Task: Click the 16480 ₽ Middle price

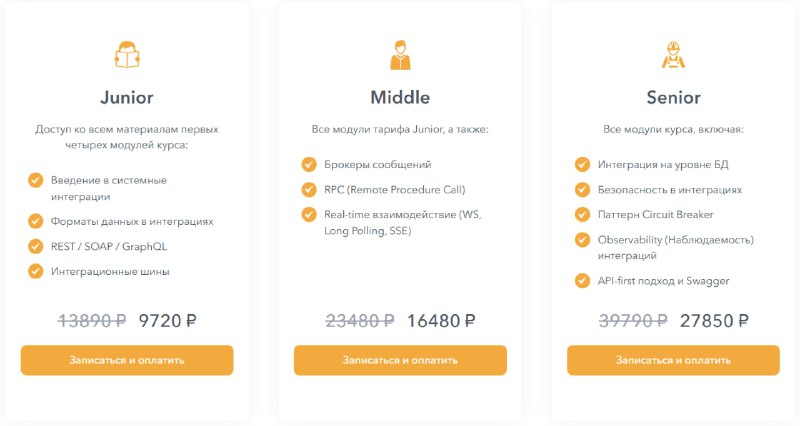Action: coord(441,321)
